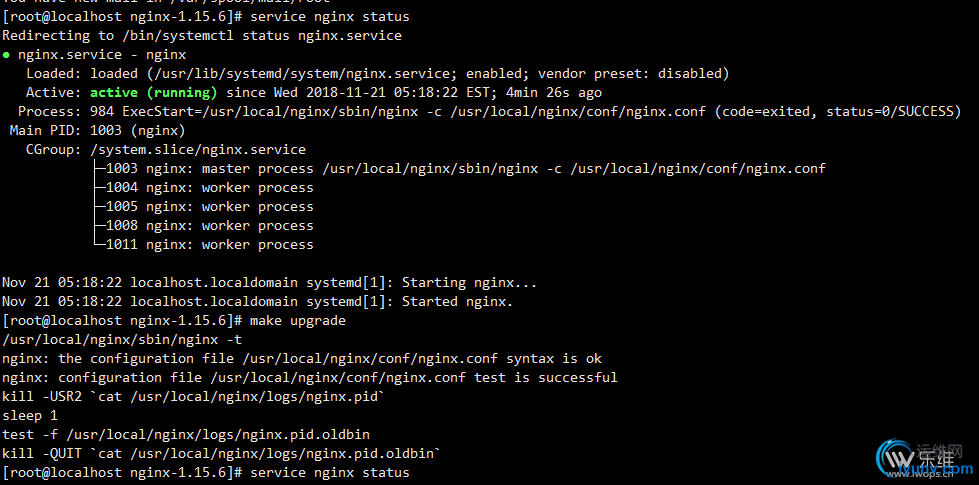979x485 pixels.
Task: Select the 1008 nginx worker process entry
Action: tap(203, 225)
